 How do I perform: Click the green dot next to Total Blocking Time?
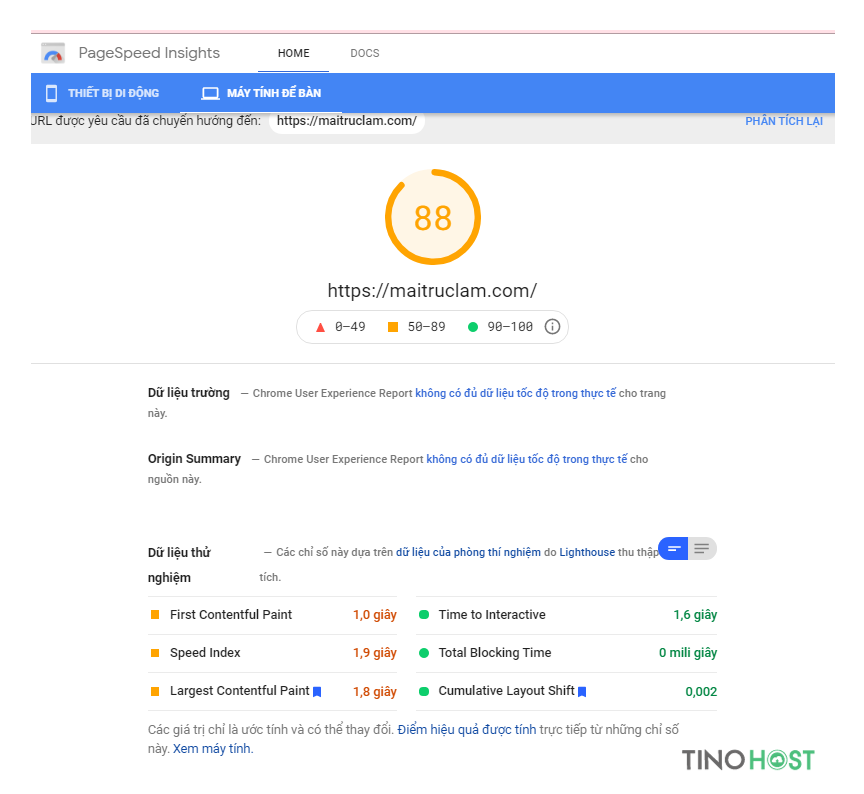[424, 653]
